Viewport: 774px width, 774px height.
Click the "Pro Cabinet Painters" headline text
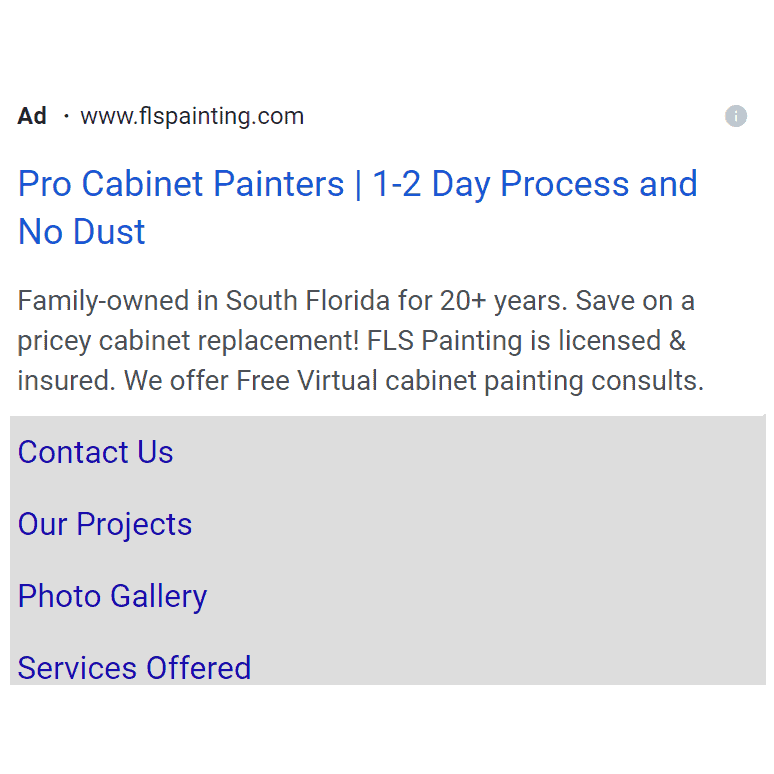point(181,184)
